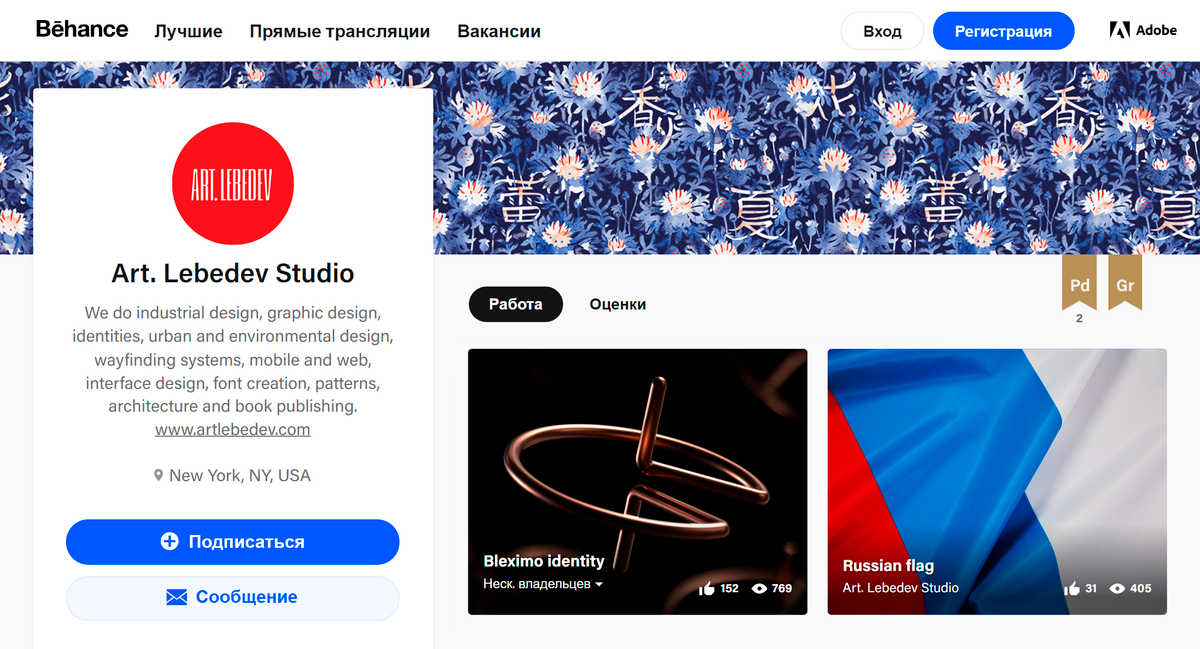Click Art. Lebedev Studio author on Russian flag
Viewport: 1200px width, 649px height.
(901, 588)
